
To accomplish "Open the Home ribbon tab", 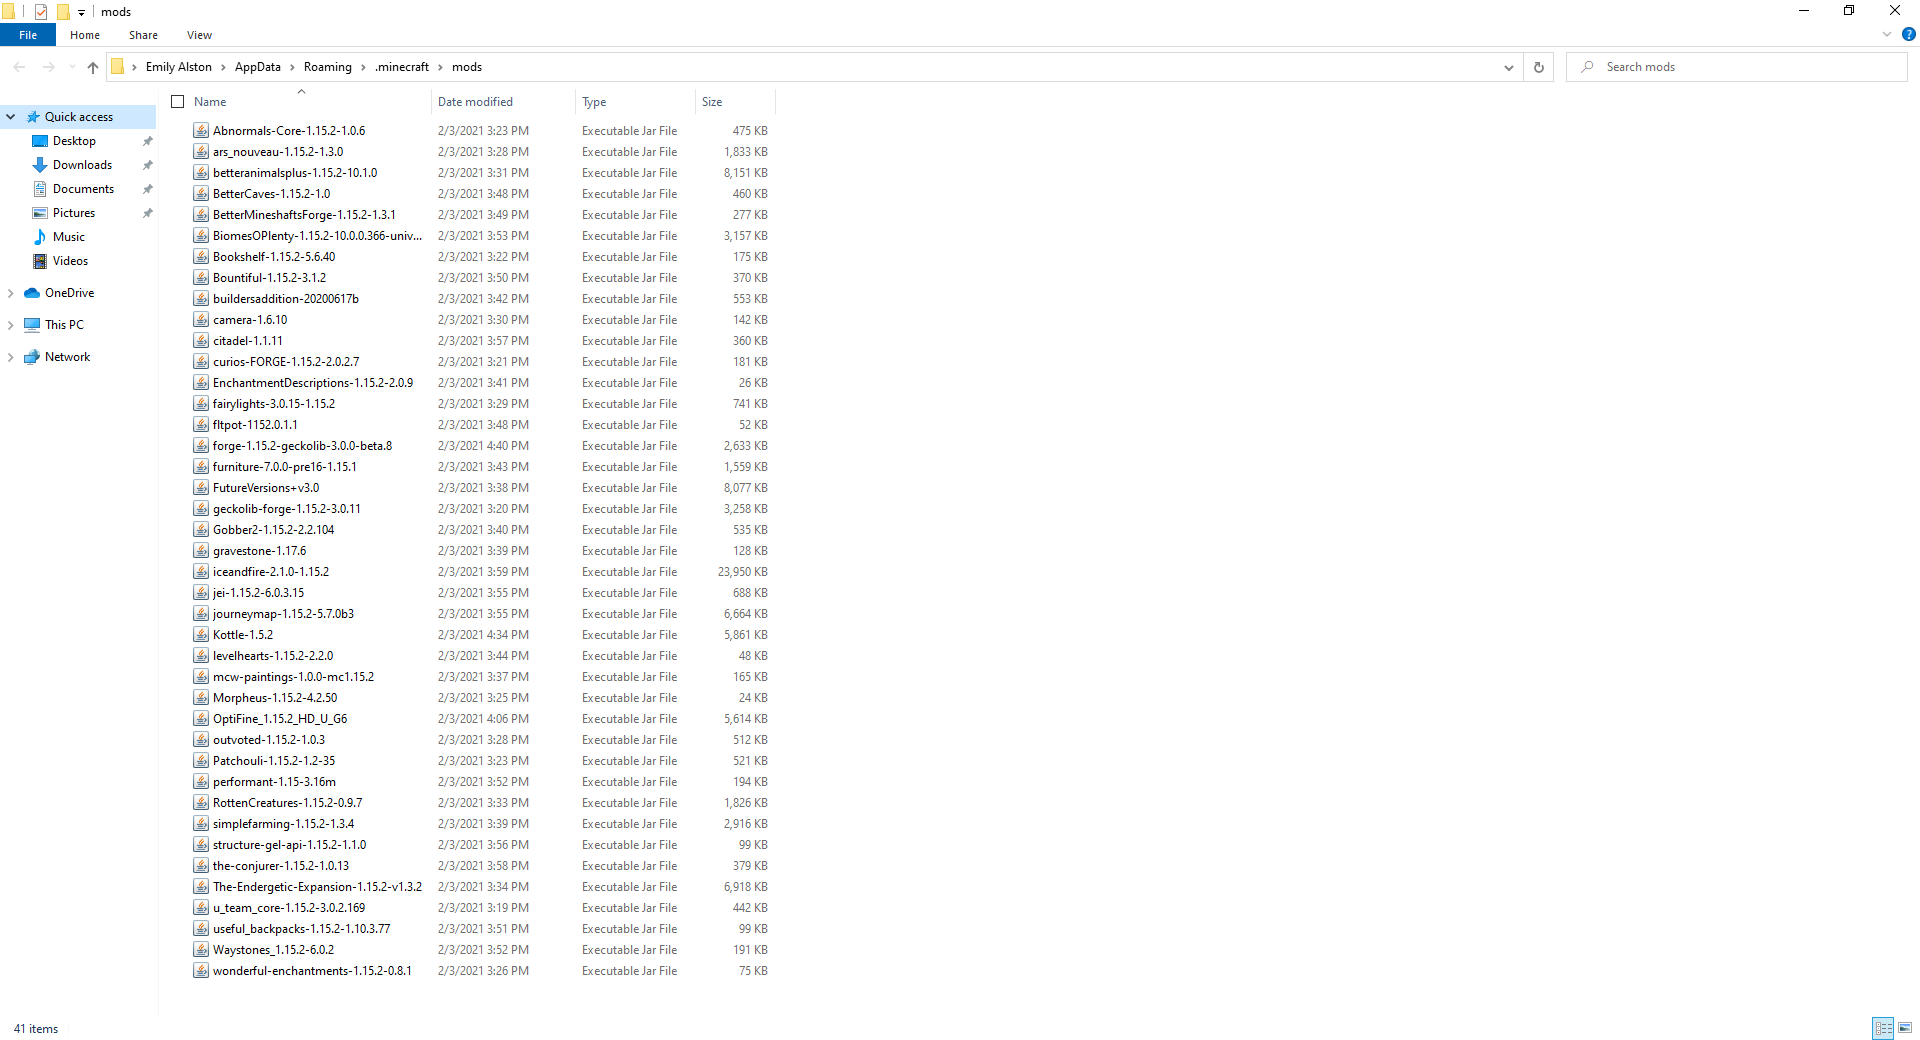I will tap(85, 35).
